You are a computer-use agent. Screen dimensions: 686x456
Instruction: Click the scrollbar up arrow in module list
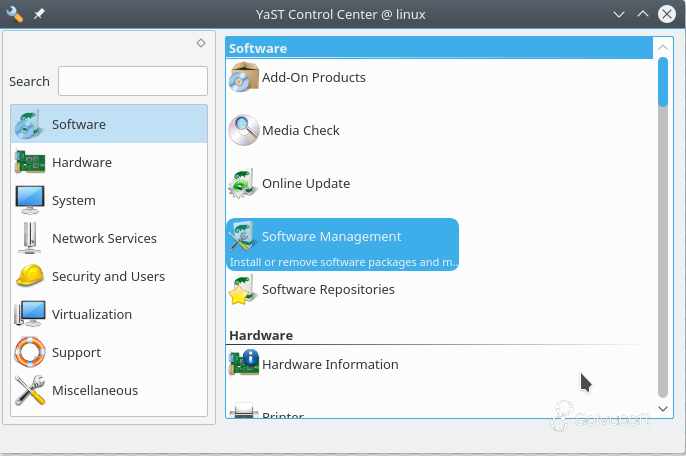pyautogui.click(x=663, y=47)
